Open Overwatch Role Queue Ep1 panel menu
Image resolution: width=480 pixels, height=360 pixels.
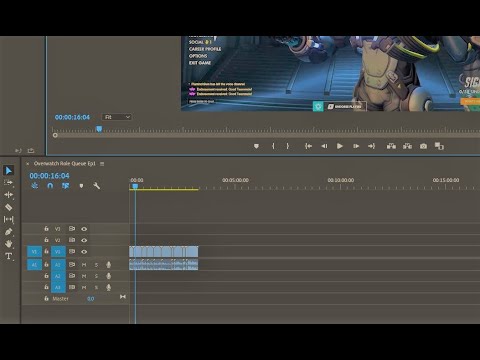[x=102, y=164]
